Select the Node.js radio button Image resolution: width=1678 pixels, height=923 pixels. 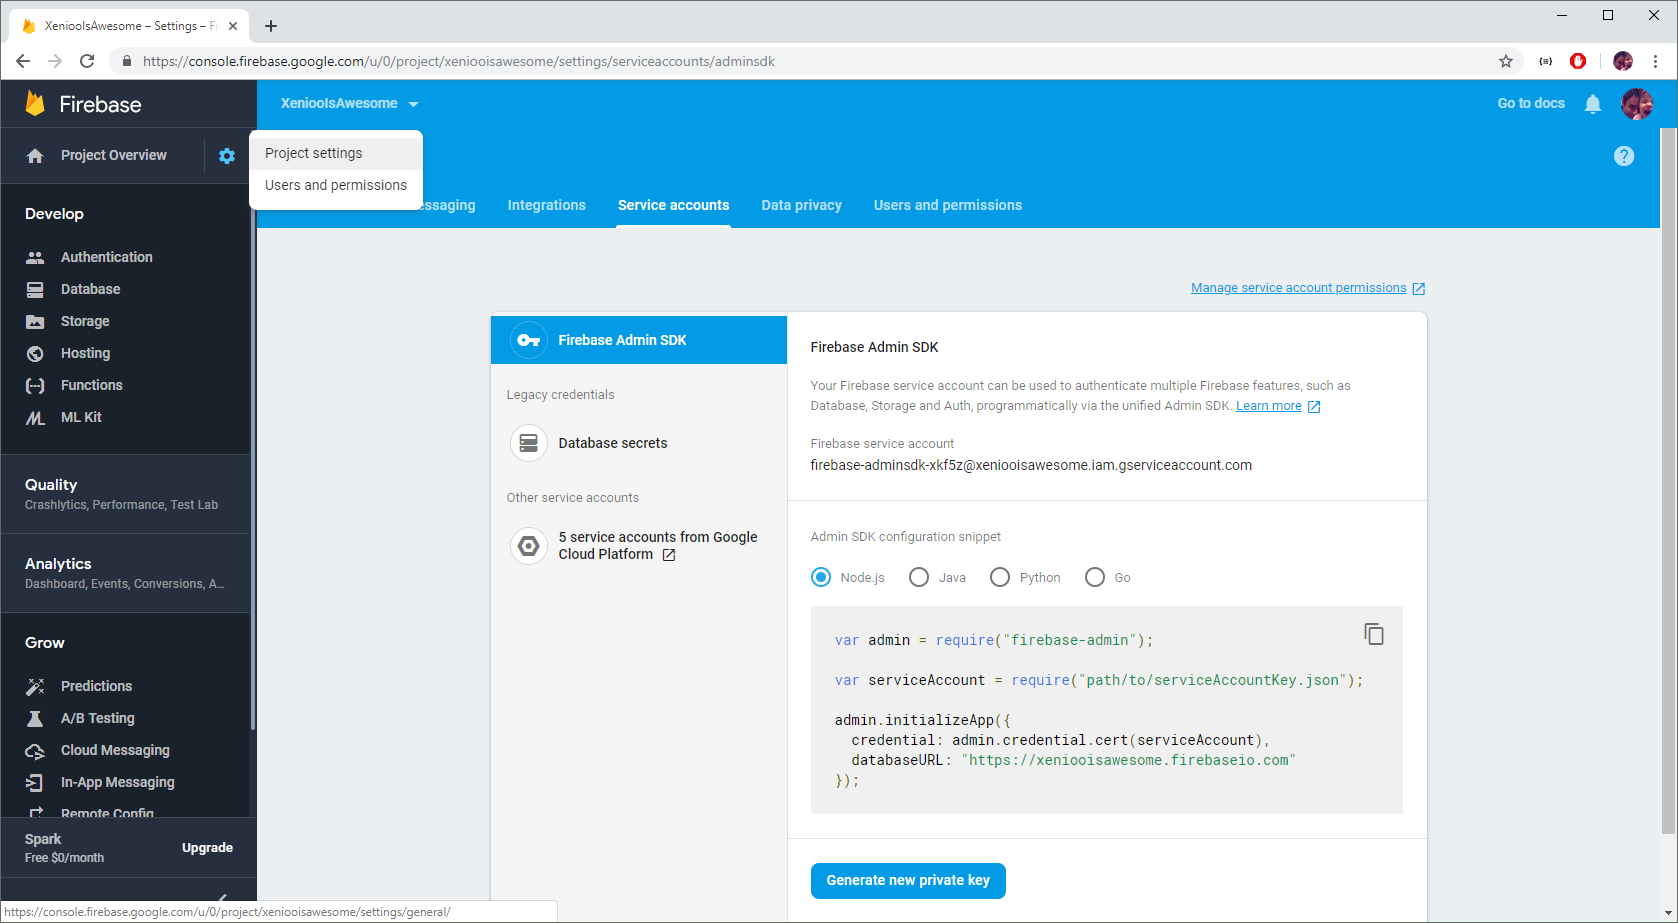click(x=821, y=577)
